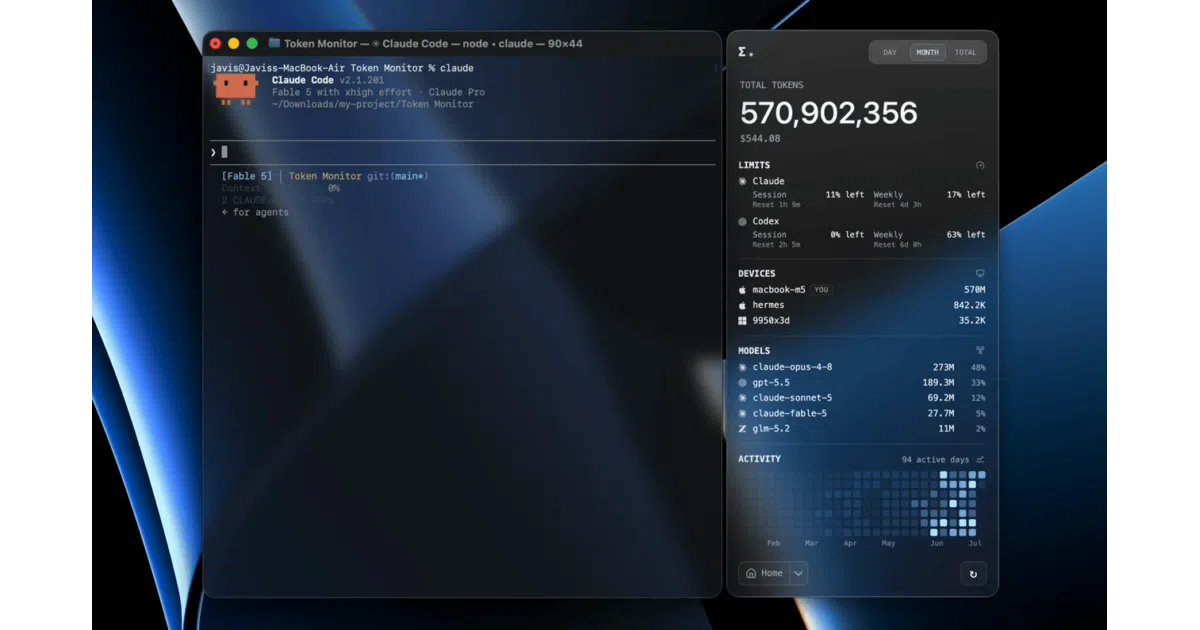Select the macbook-m5 device row
The width and height of the screenshot is (1200, 630).
[862, 289]
